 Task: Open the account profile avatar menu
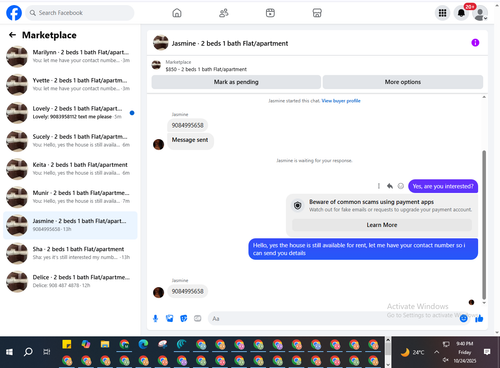[x=480, y=13]
